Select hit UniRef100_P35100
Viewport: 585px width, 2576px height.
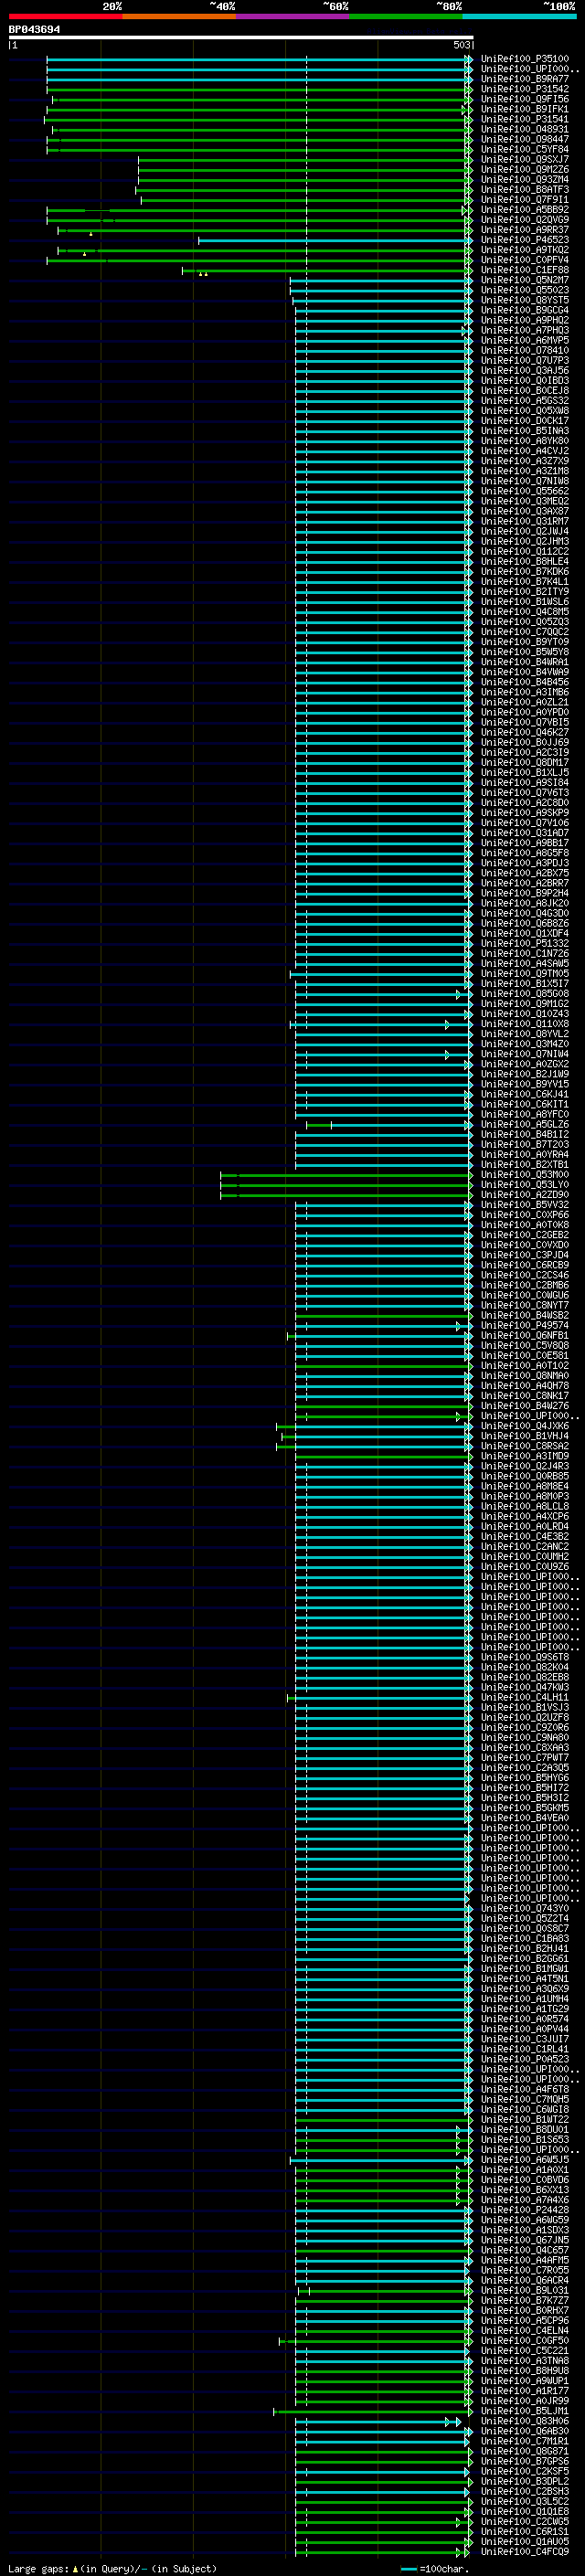525,59
